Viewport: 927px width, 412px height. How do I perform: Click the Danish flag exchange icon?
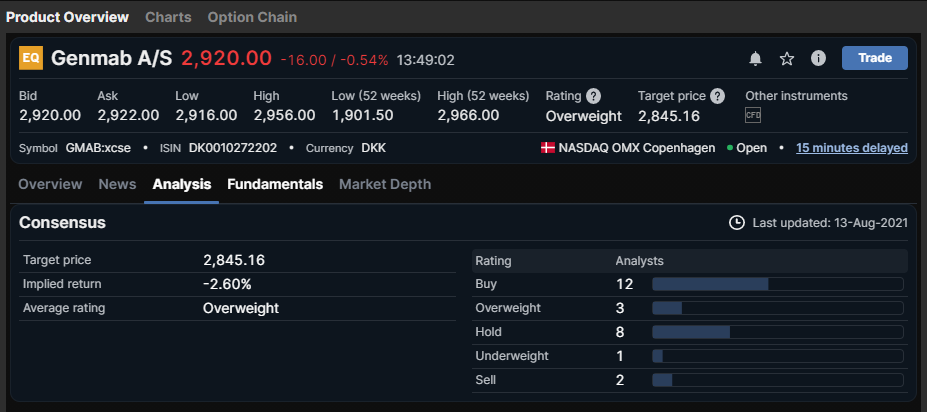coord(547,148)
